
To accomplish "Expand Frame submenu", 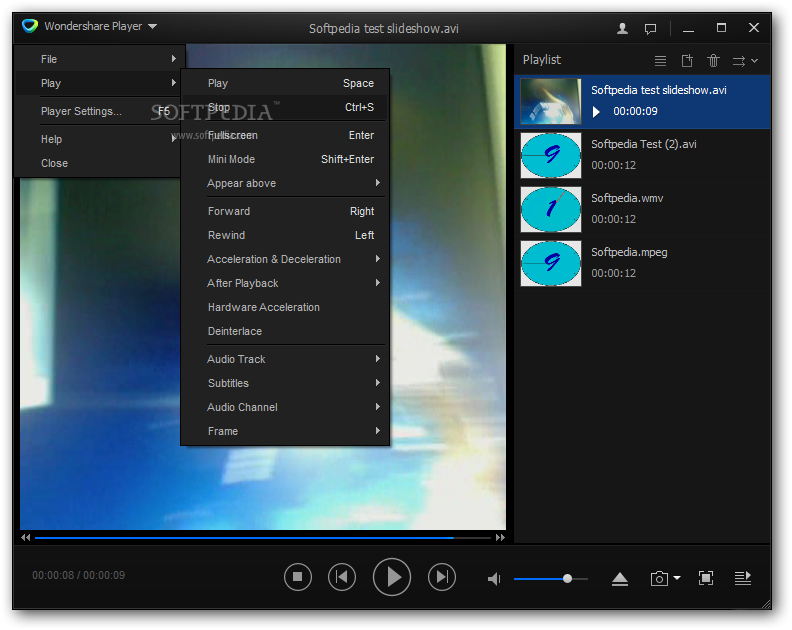I will point(285,431).
